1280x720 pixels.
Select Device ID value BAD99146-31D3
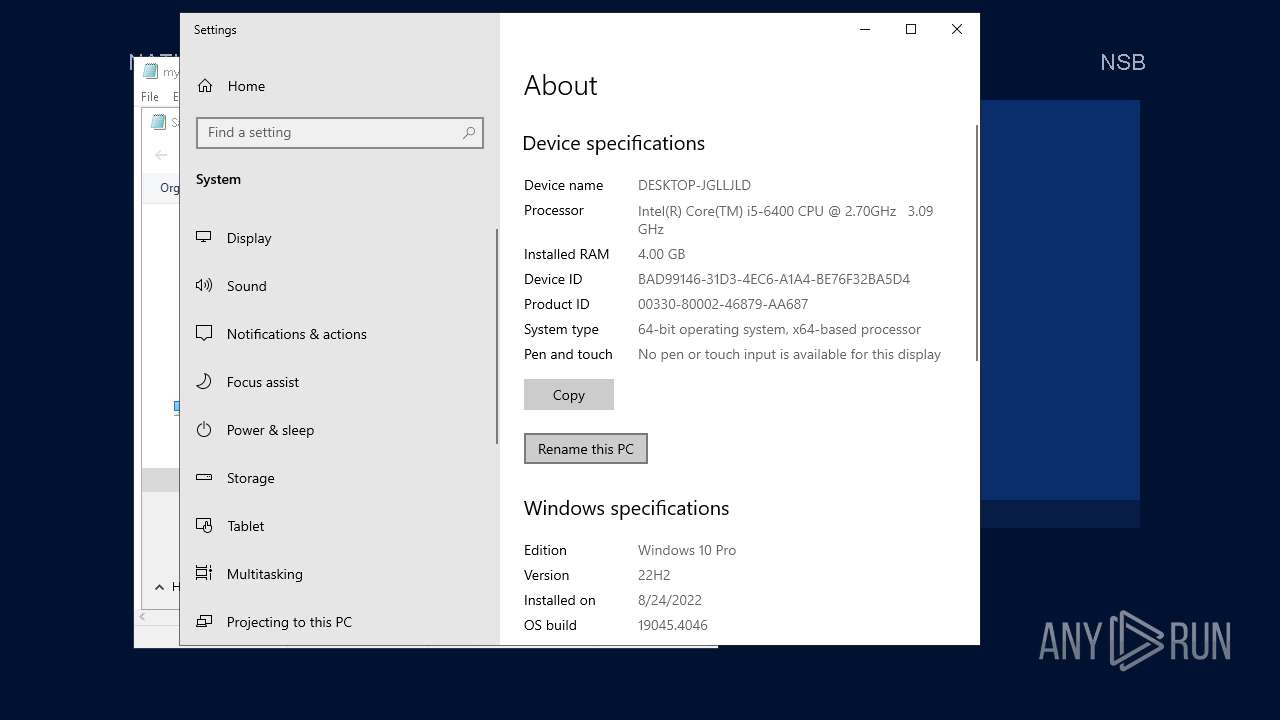click(774, 279)
